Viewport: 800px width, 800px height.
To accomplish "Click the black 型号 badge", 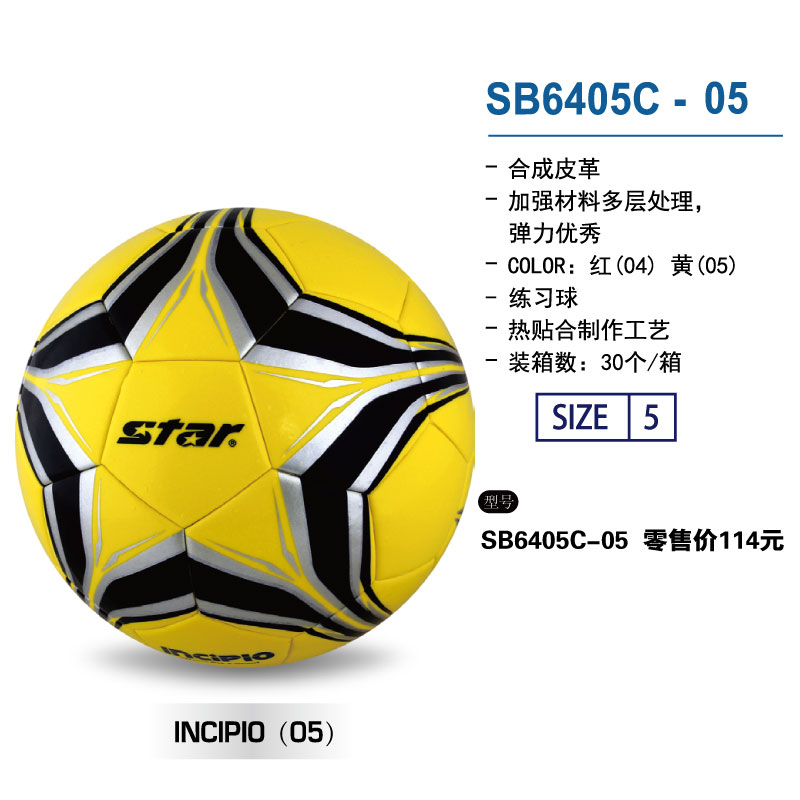I will [x=498, y=502].
